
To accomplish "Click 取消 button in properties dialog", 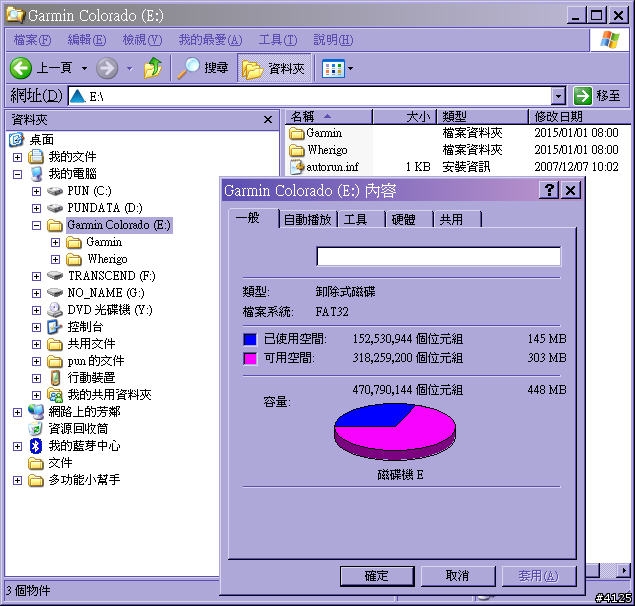I will (x=458, y=576).
